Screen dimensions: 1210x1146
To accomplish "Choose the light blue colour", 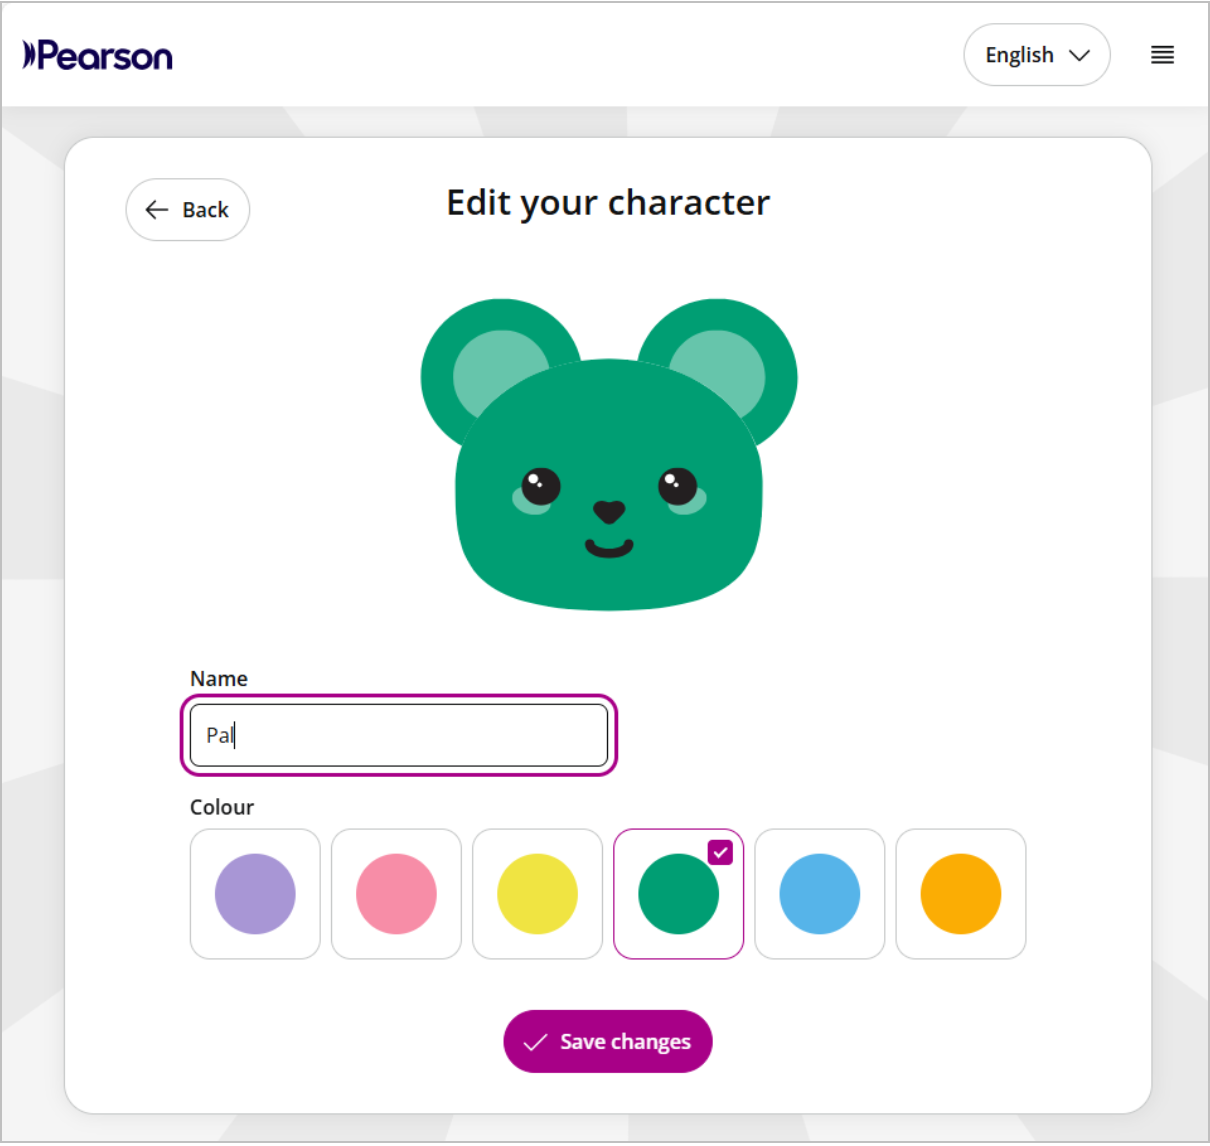I will point(820,894).
